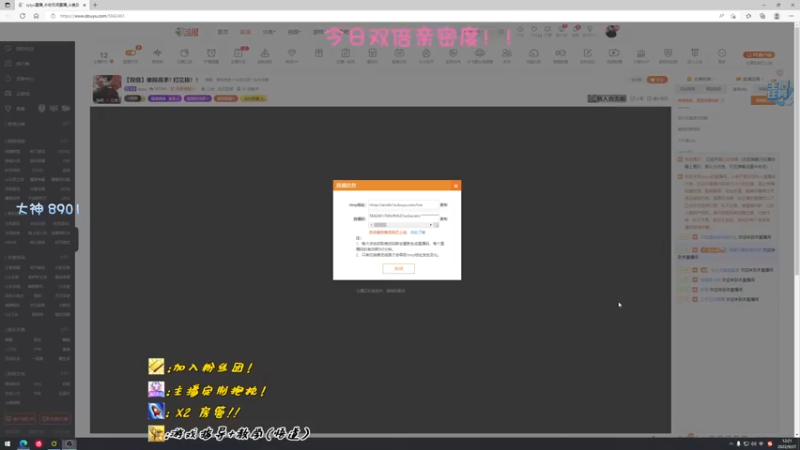The image size is (800, 450).
Task: Click the circle minus icon at the toolbar end
Action: [721, 54]
